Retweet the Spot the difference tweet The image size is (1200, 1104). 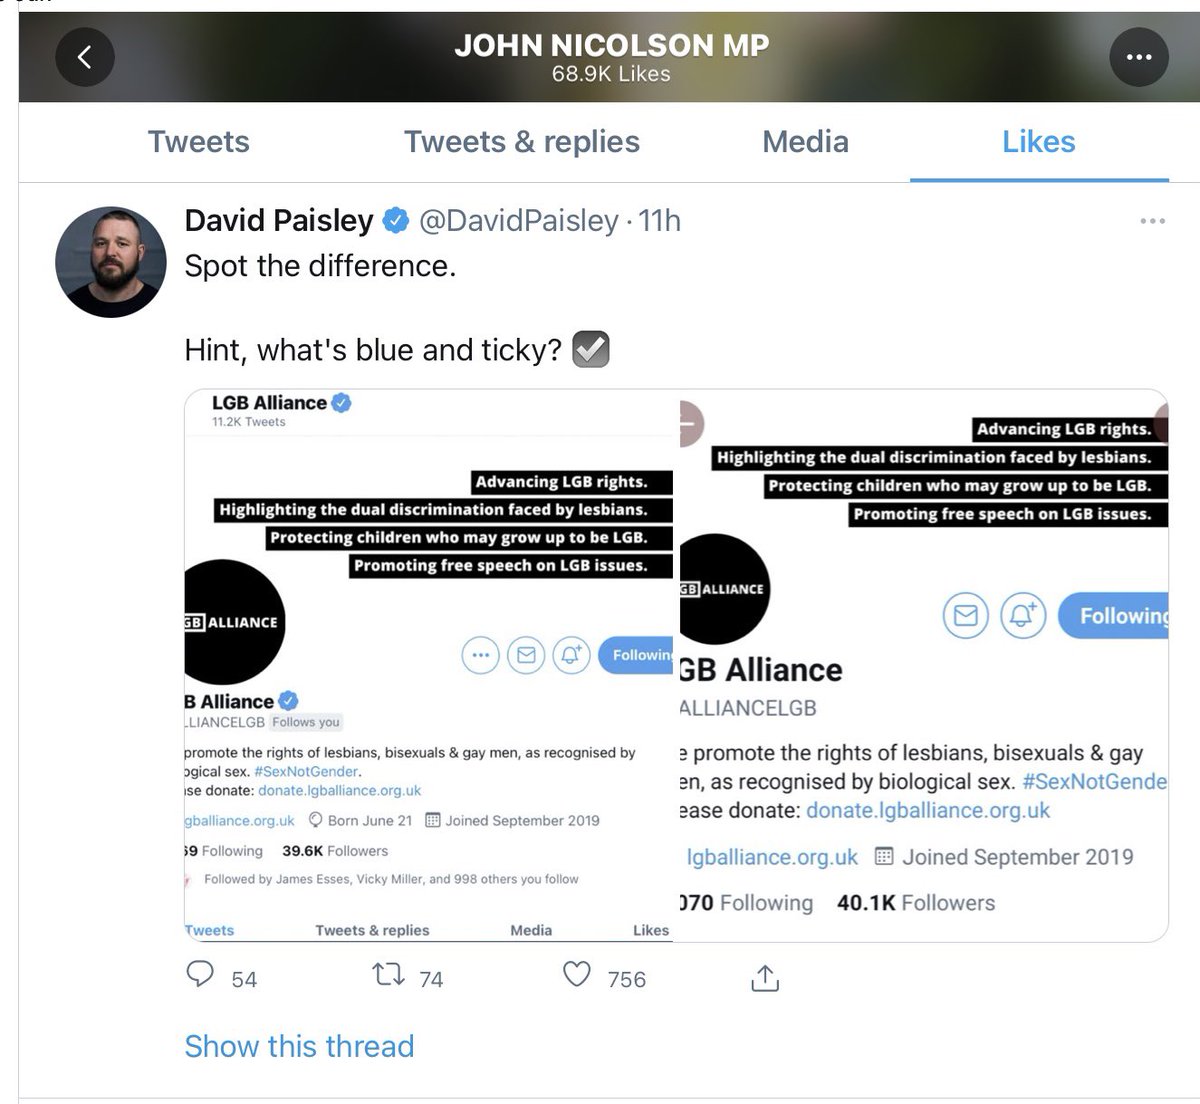point(388,974)
